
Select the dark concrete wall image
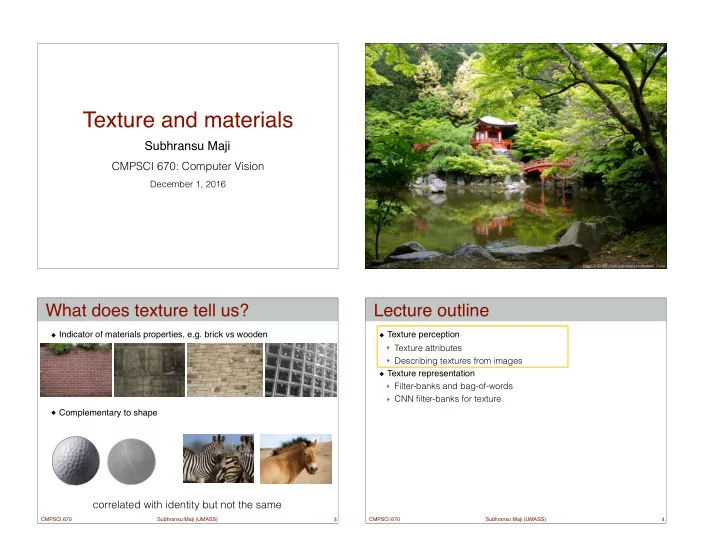point(149,370)
